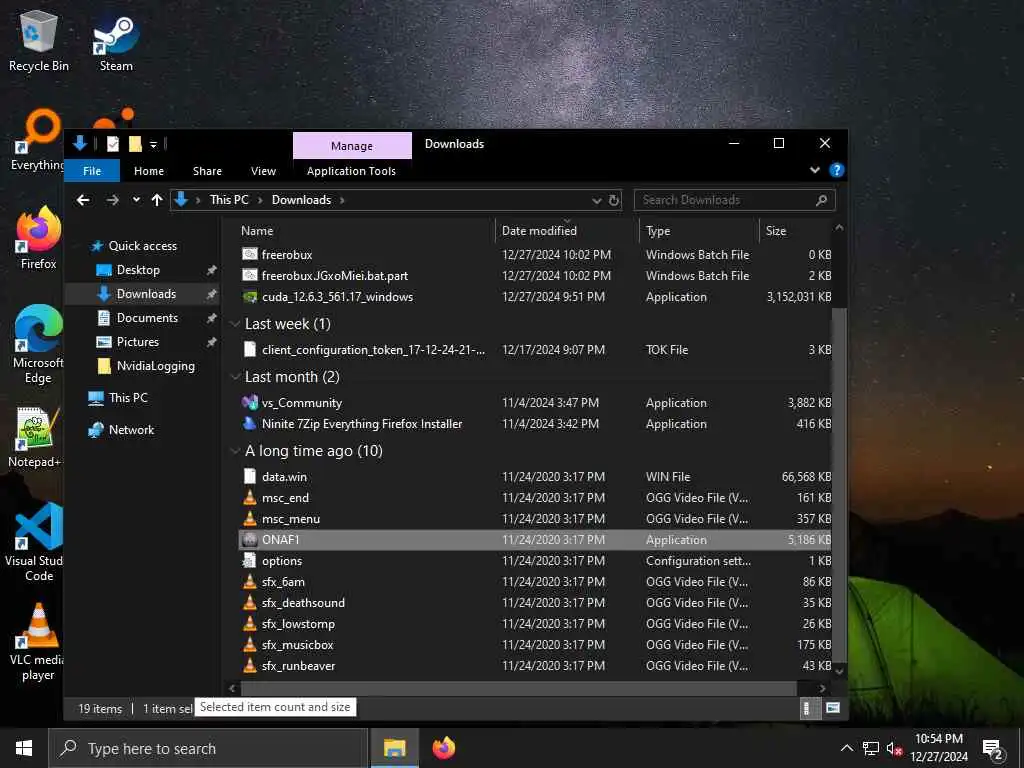Open Documents in the navigation pane
The height and width of the screenshot is (768, 1024).
click(147, 318)
